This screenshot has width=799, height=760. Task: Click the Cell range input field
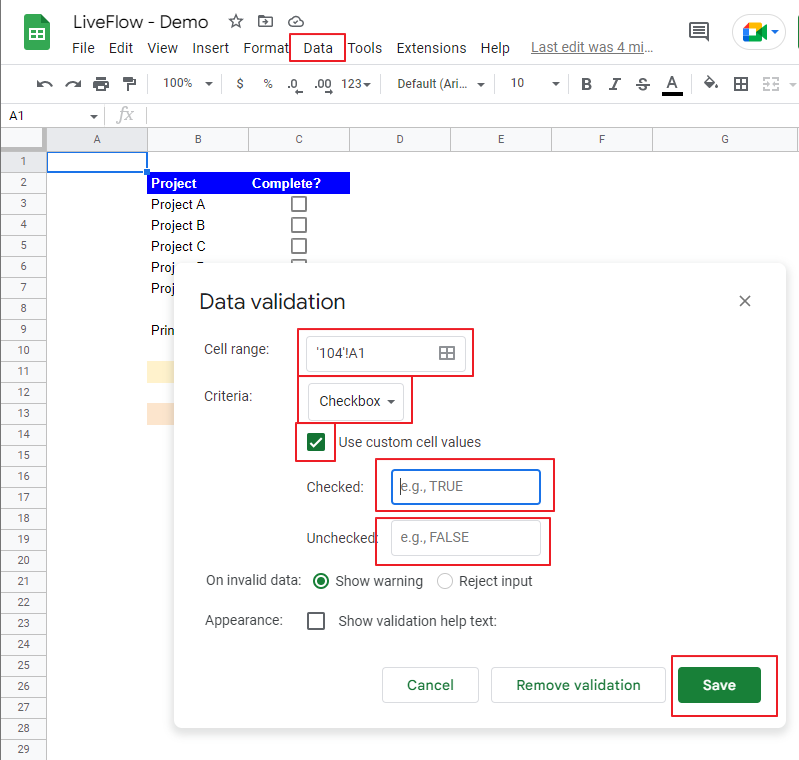coord(386,353)
